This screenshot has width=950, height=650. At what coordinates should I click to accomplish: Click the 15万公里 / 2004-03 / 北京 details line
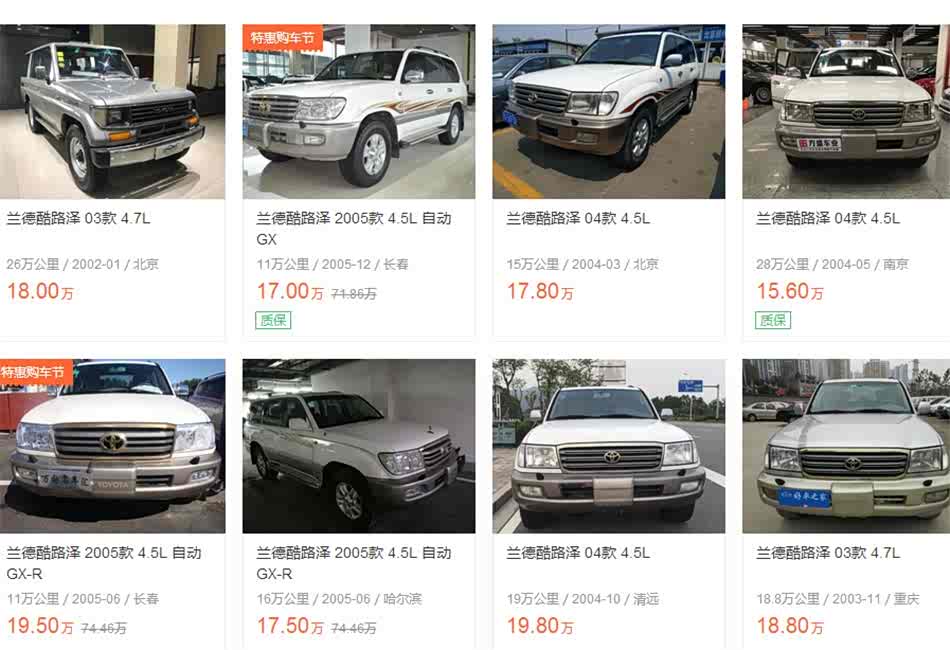coord(582,265)
